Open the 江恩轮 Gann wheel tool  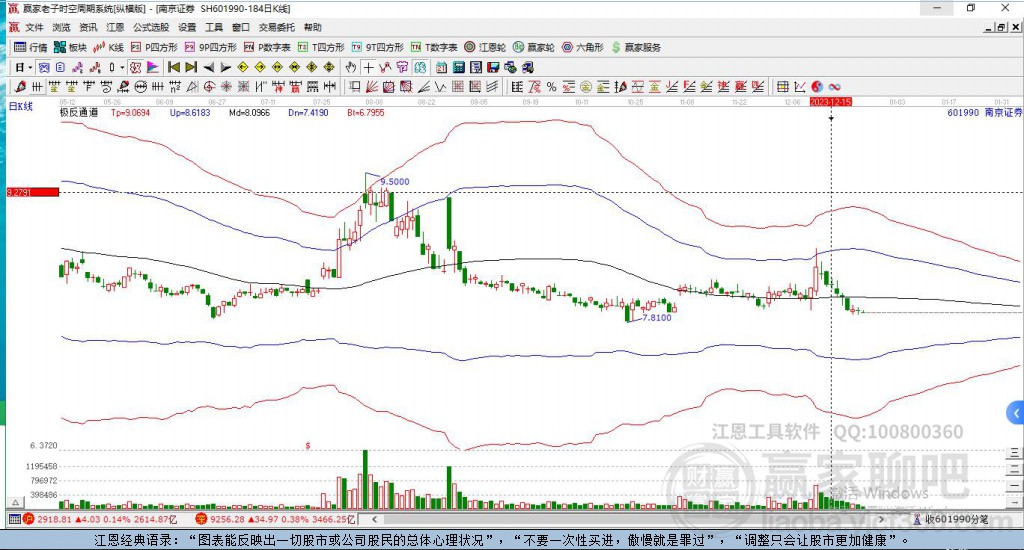pos(485,47)
